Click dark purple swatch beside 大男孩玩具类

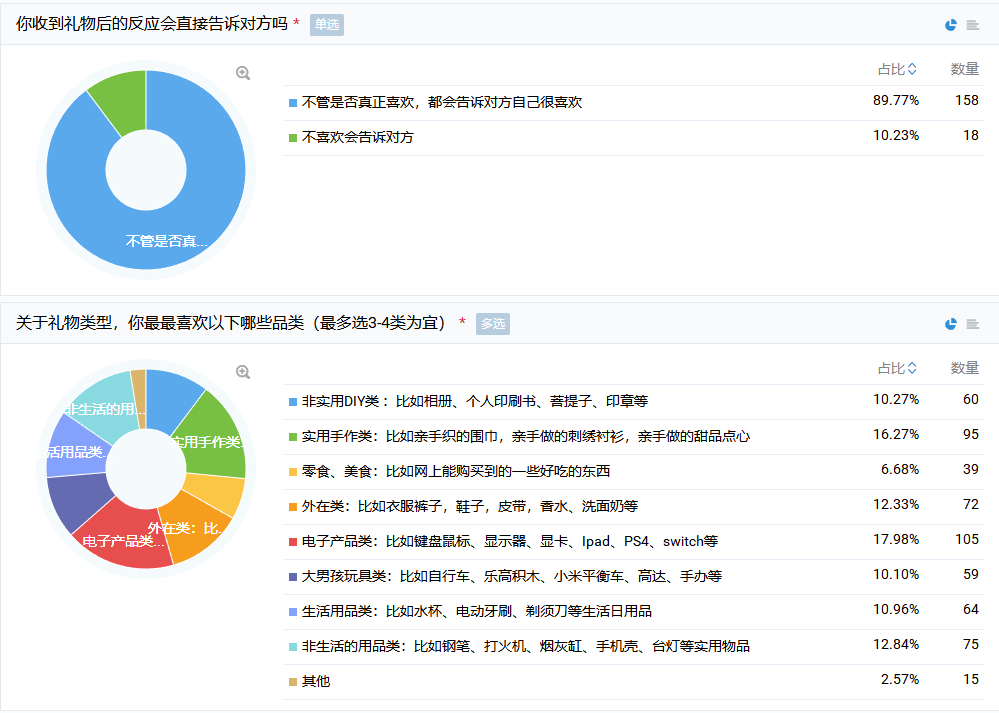(293, 577)
